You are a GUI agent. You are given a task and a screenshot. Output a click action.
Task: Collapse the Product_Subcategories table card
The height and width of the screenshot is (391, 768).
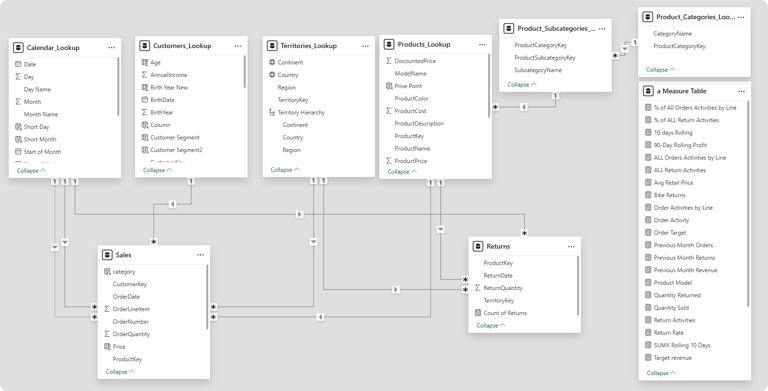point(522,84)
